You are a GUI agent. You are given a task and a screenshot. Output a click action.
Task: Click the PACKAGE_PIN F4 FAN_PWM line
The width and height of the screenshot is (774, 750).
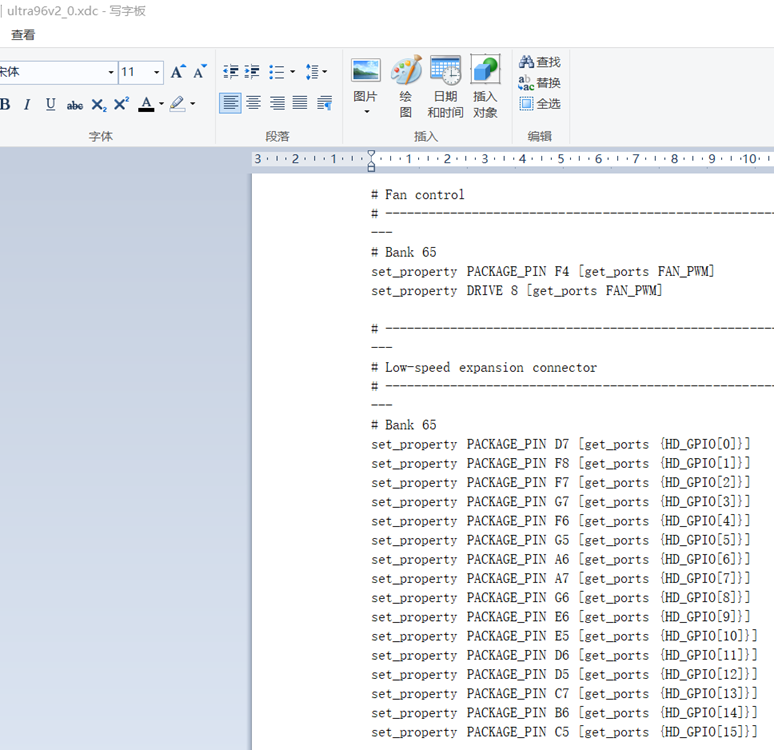coord(542,272)
